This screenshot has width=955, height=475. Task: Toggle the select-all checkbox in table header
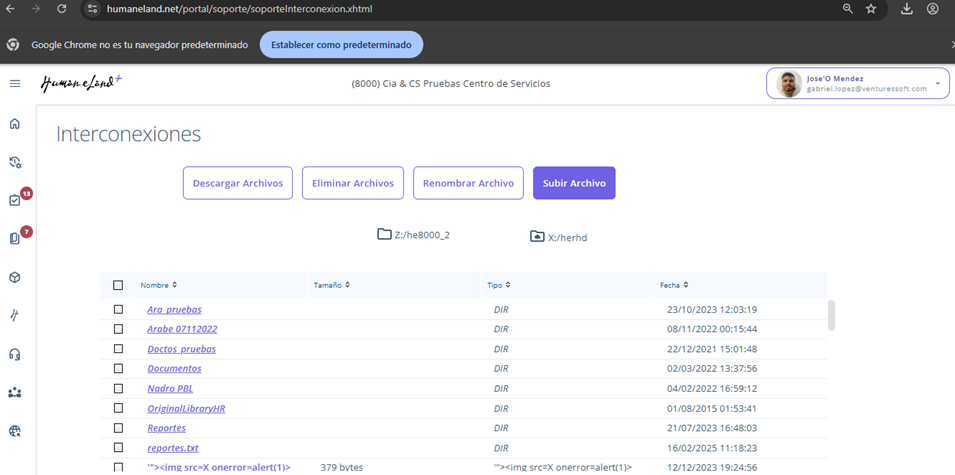coord(118,285)
